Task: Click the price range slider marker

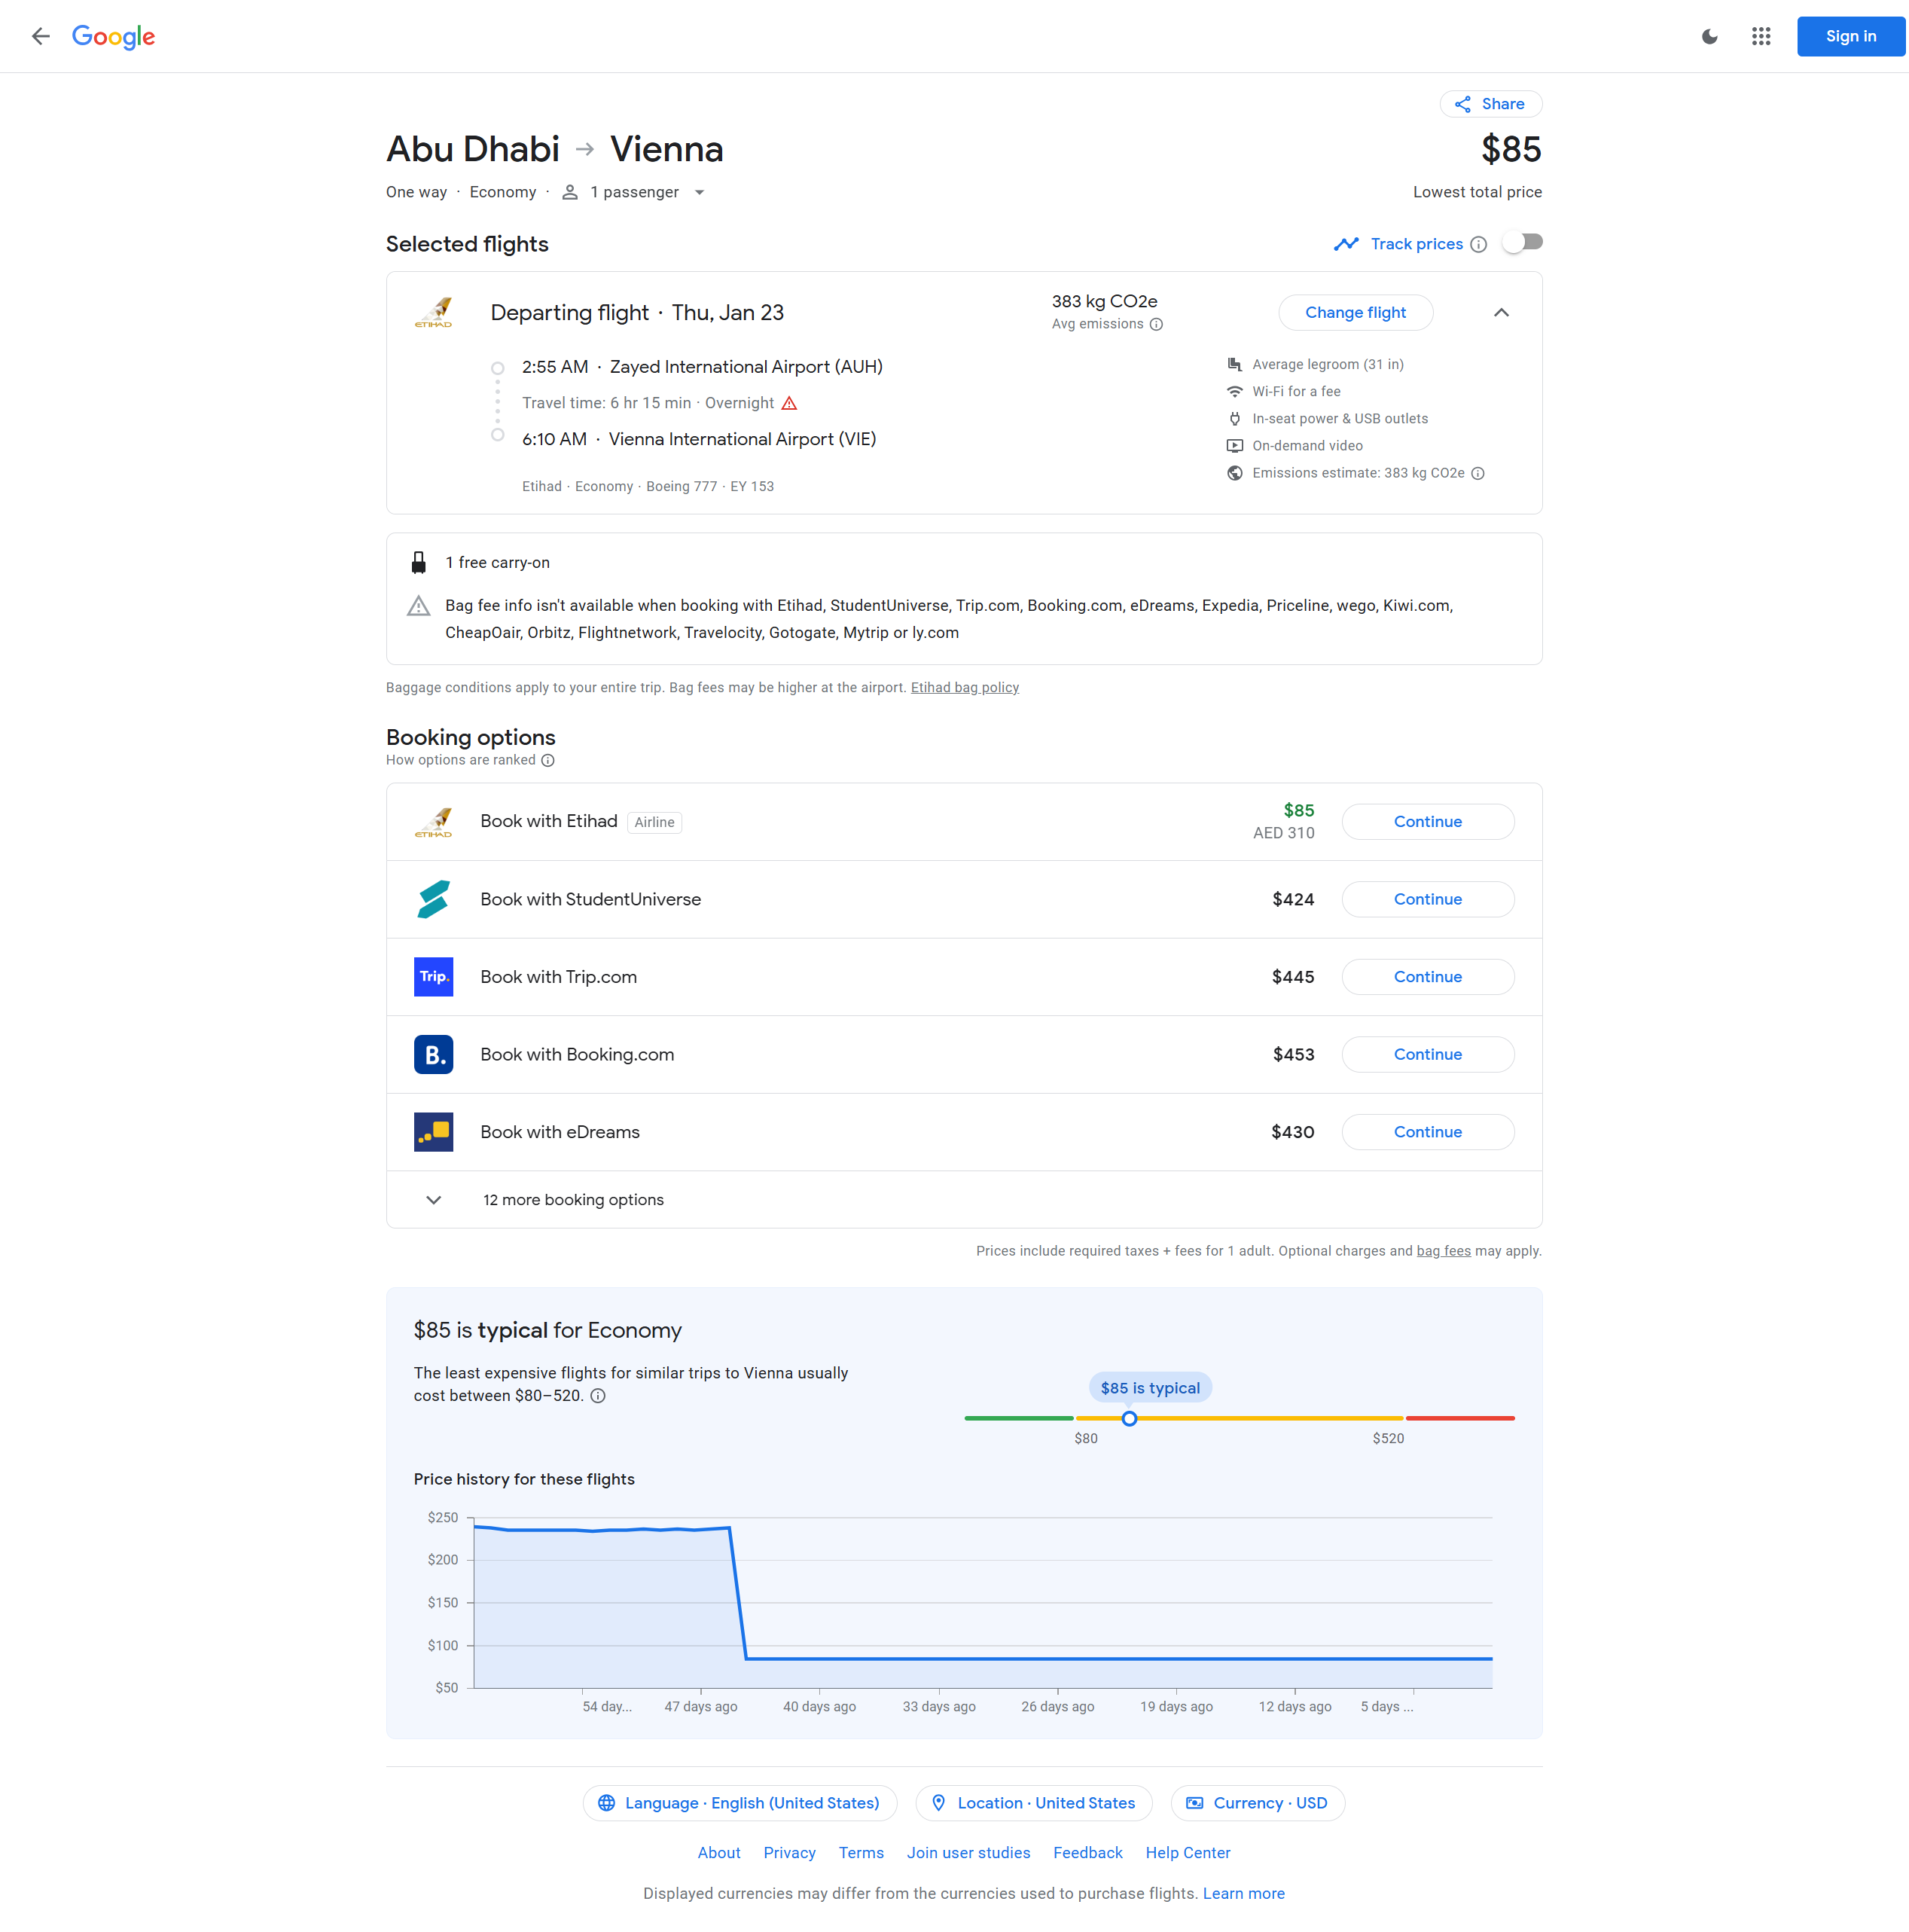Action: [x=1129, y=1418]
